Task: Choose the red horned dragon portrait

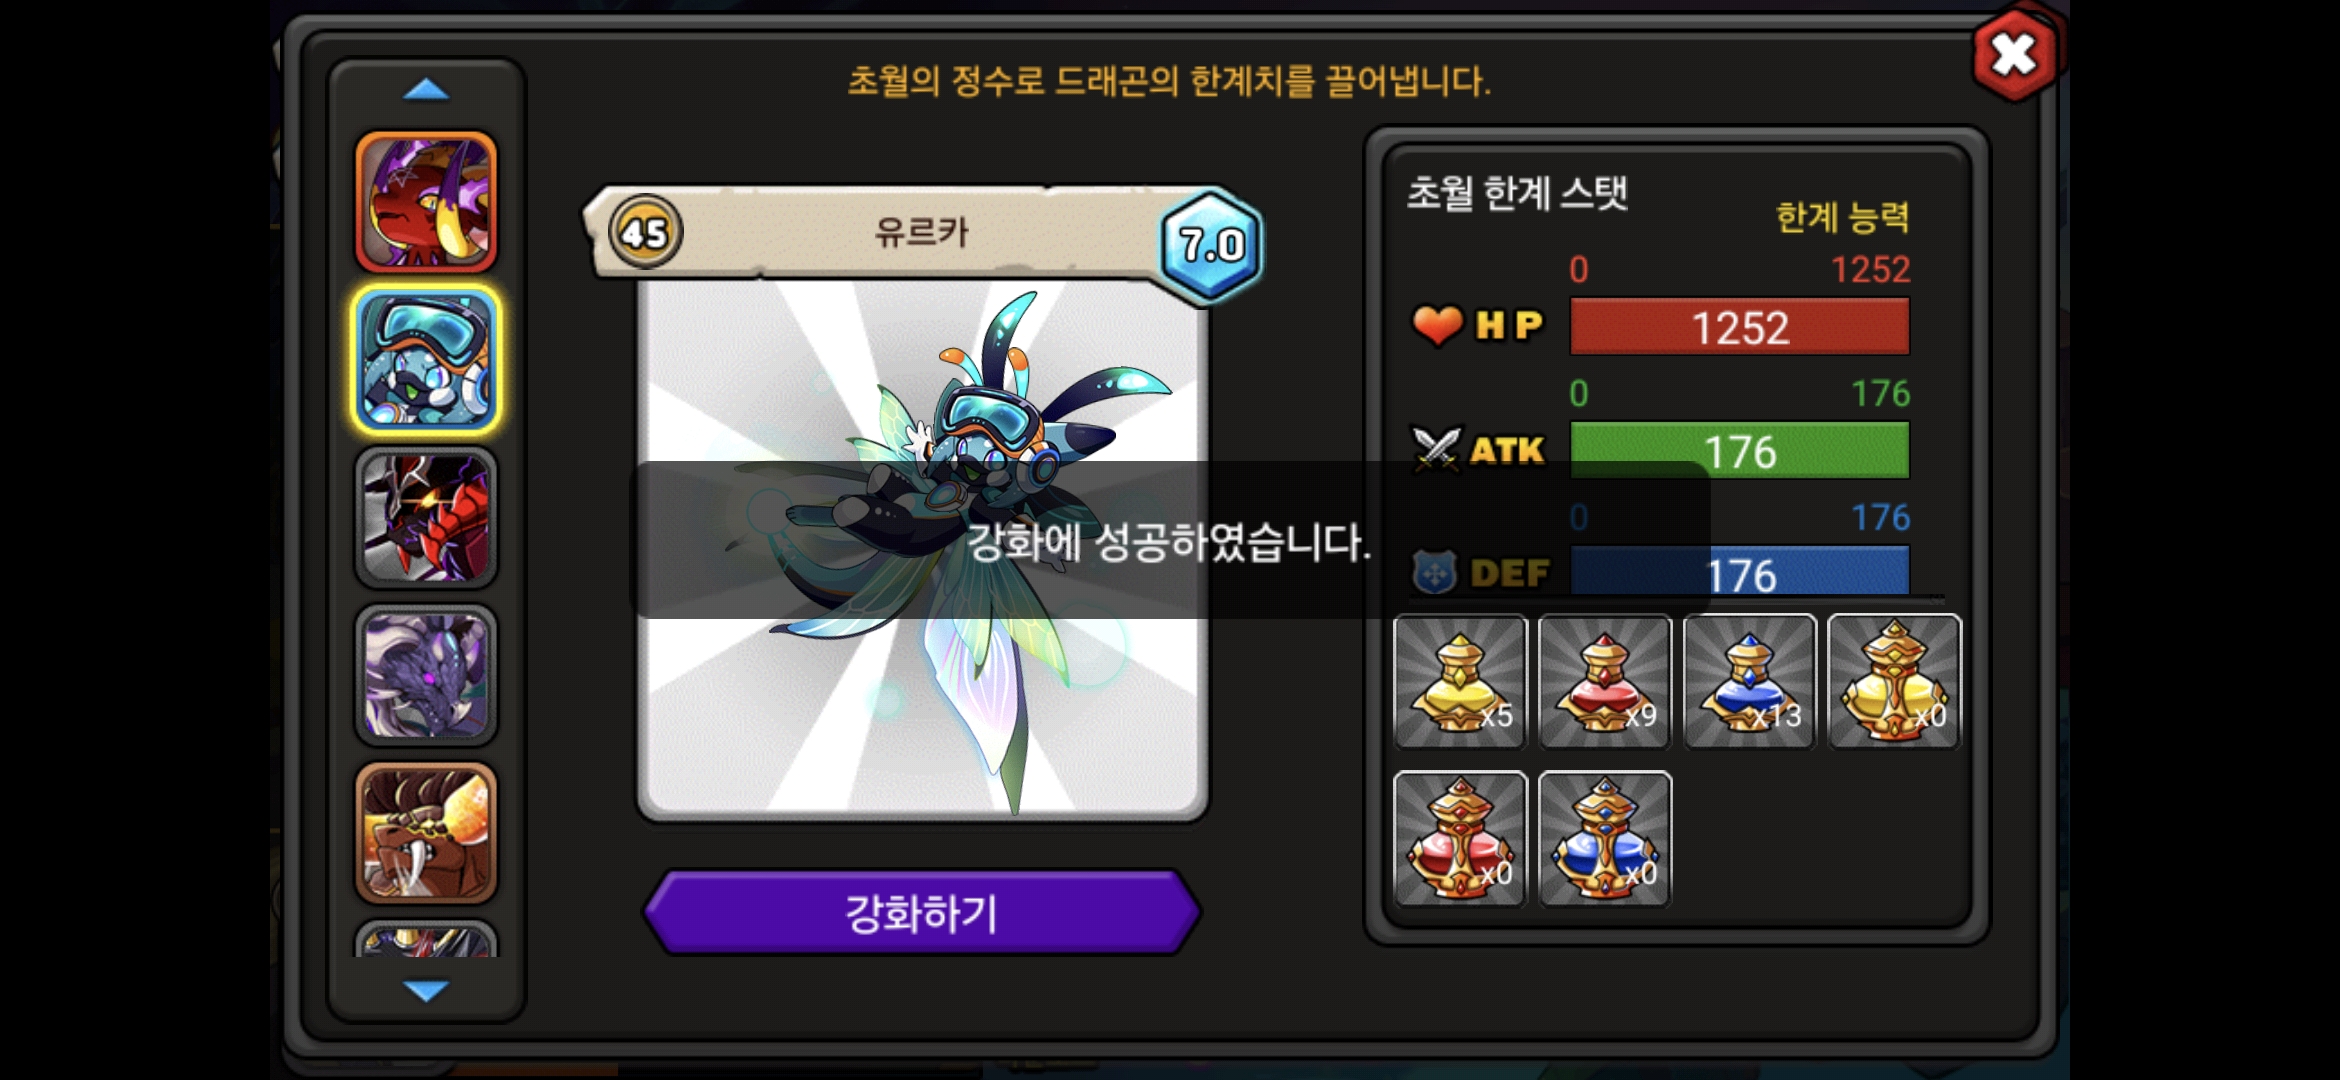Action: coord(426,202)
